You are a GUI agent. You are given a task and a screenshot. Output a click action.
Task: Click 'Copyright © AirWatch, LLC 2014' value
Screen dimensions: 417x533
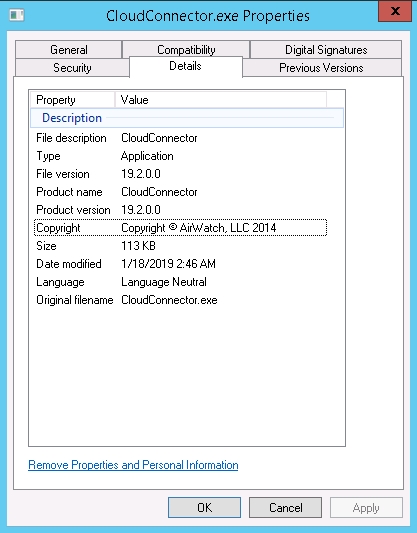click(198, 228)
